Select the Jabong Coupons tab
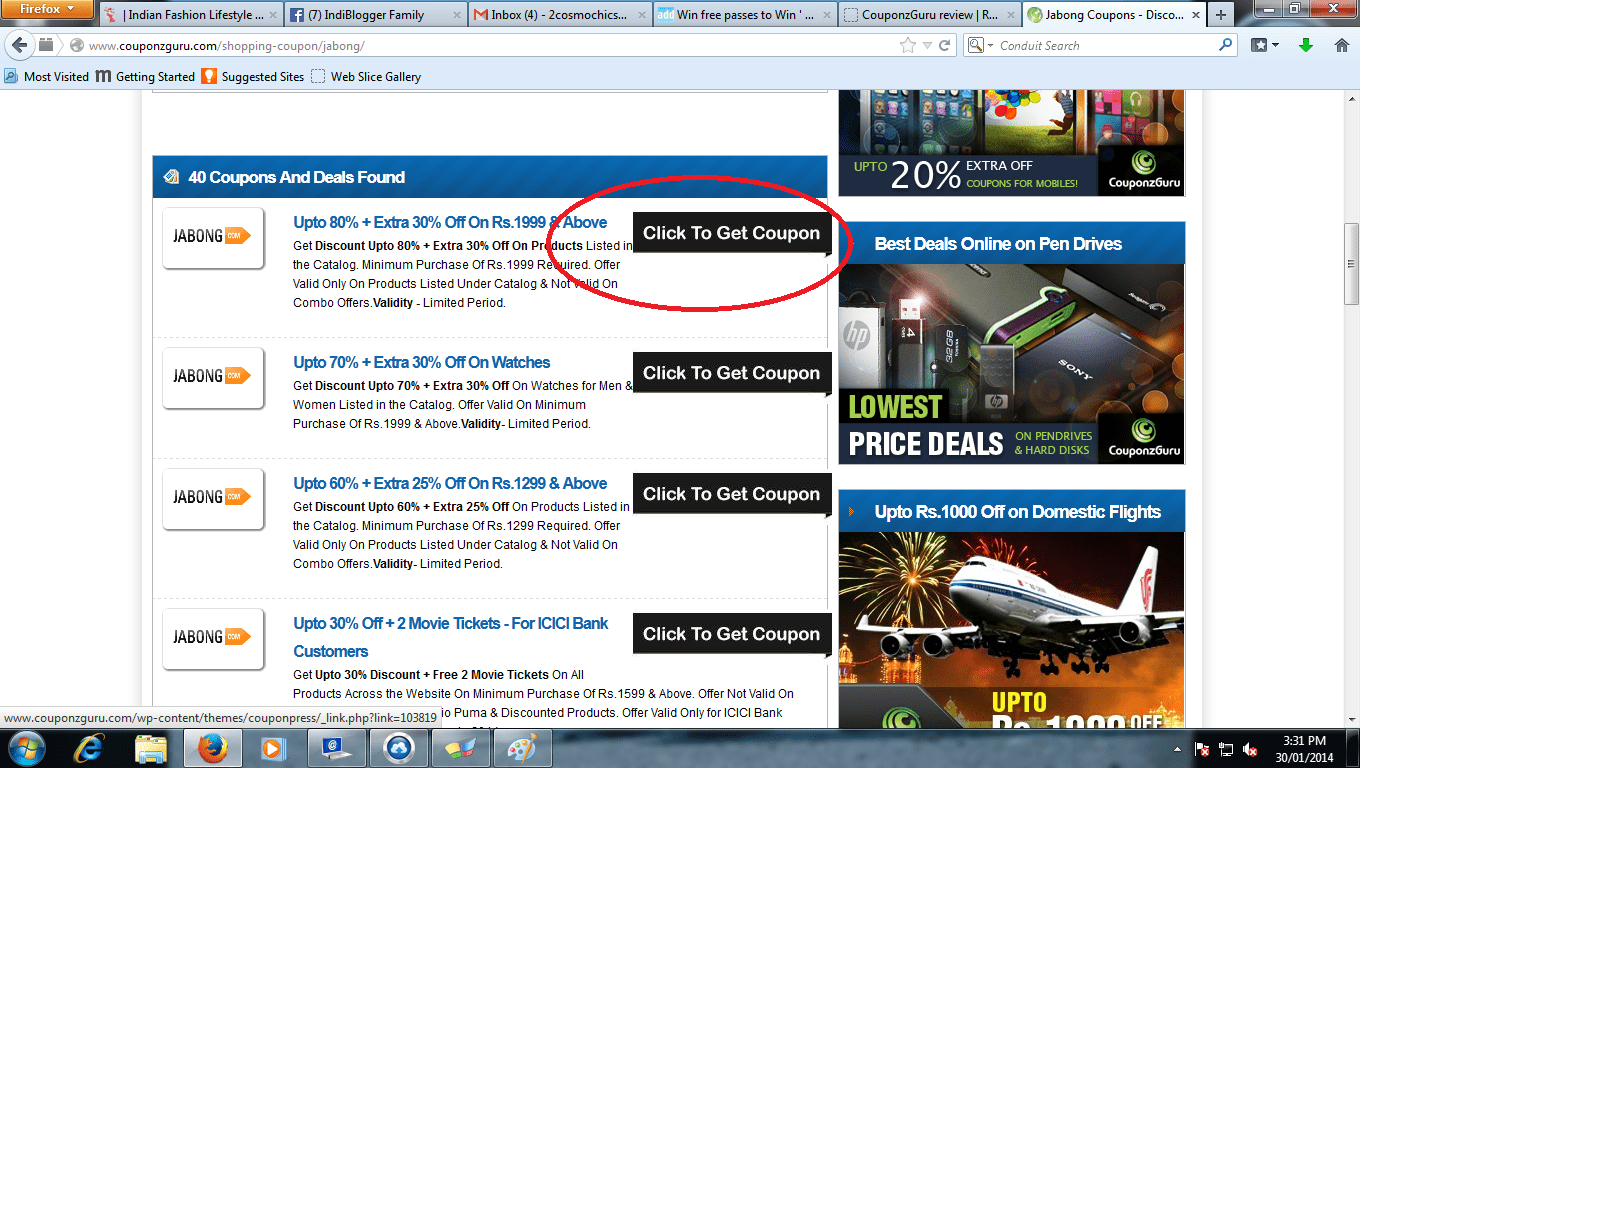 coord(1112,15)
